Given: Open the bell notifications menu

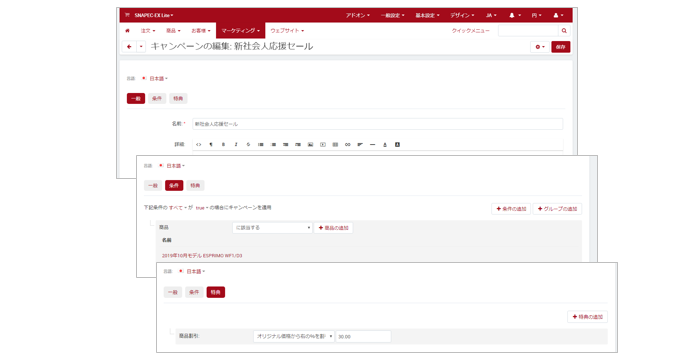Looking at the screenshot, I should point(514,15).
